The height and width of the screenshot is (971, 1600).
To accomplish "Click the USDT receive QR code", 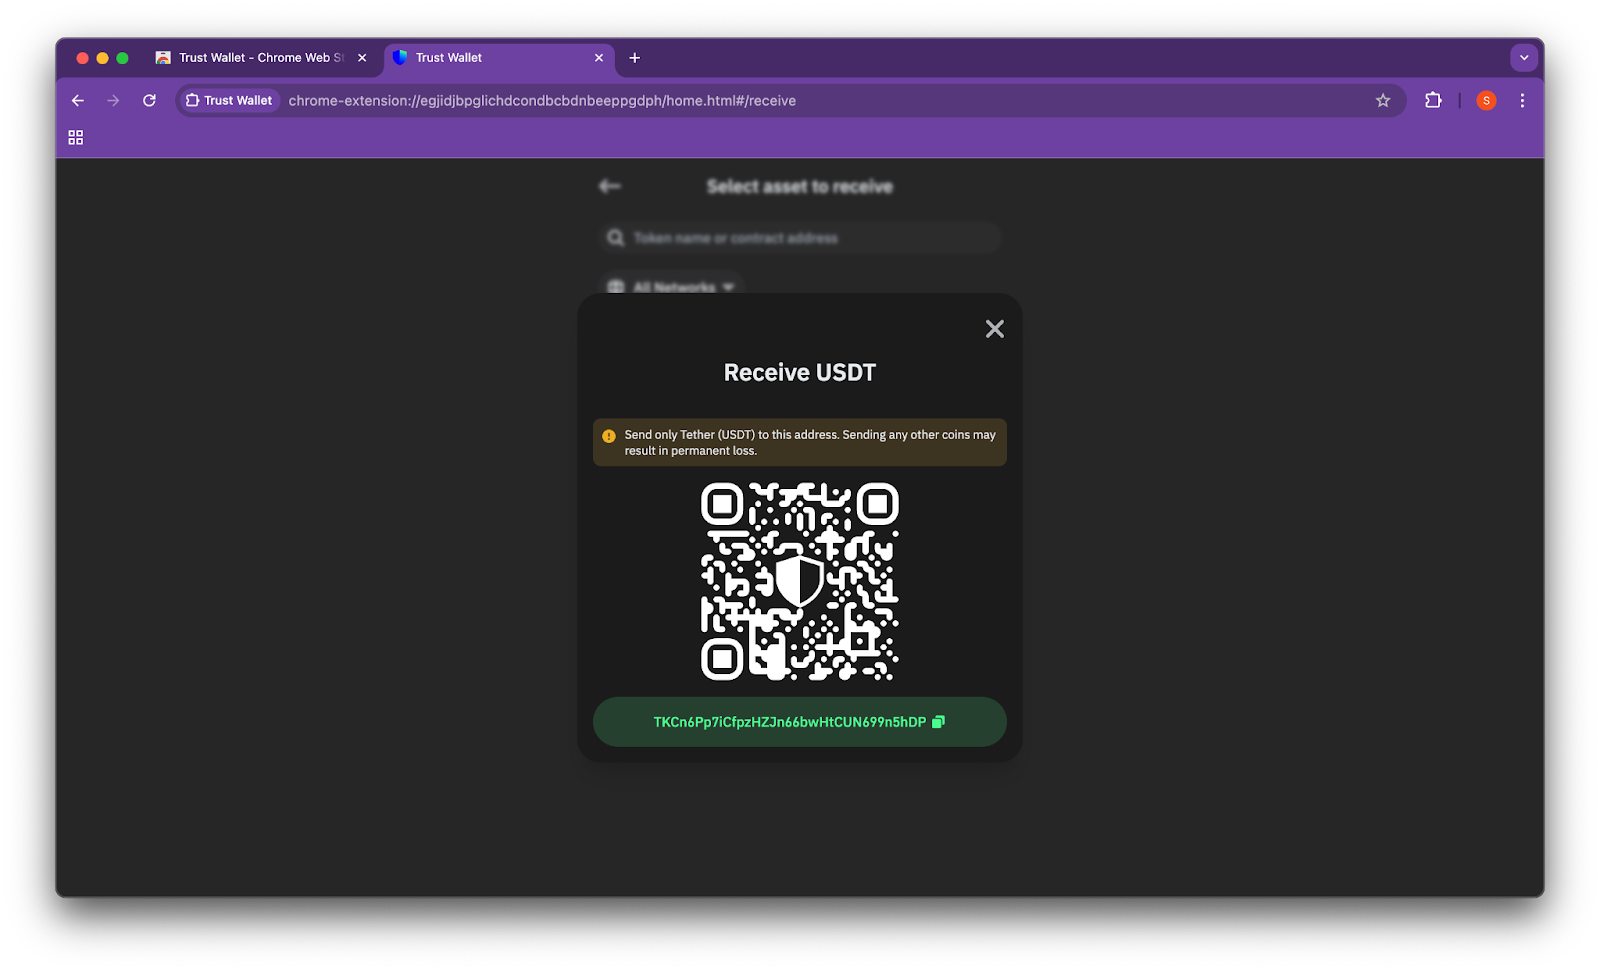I will 799,582.
